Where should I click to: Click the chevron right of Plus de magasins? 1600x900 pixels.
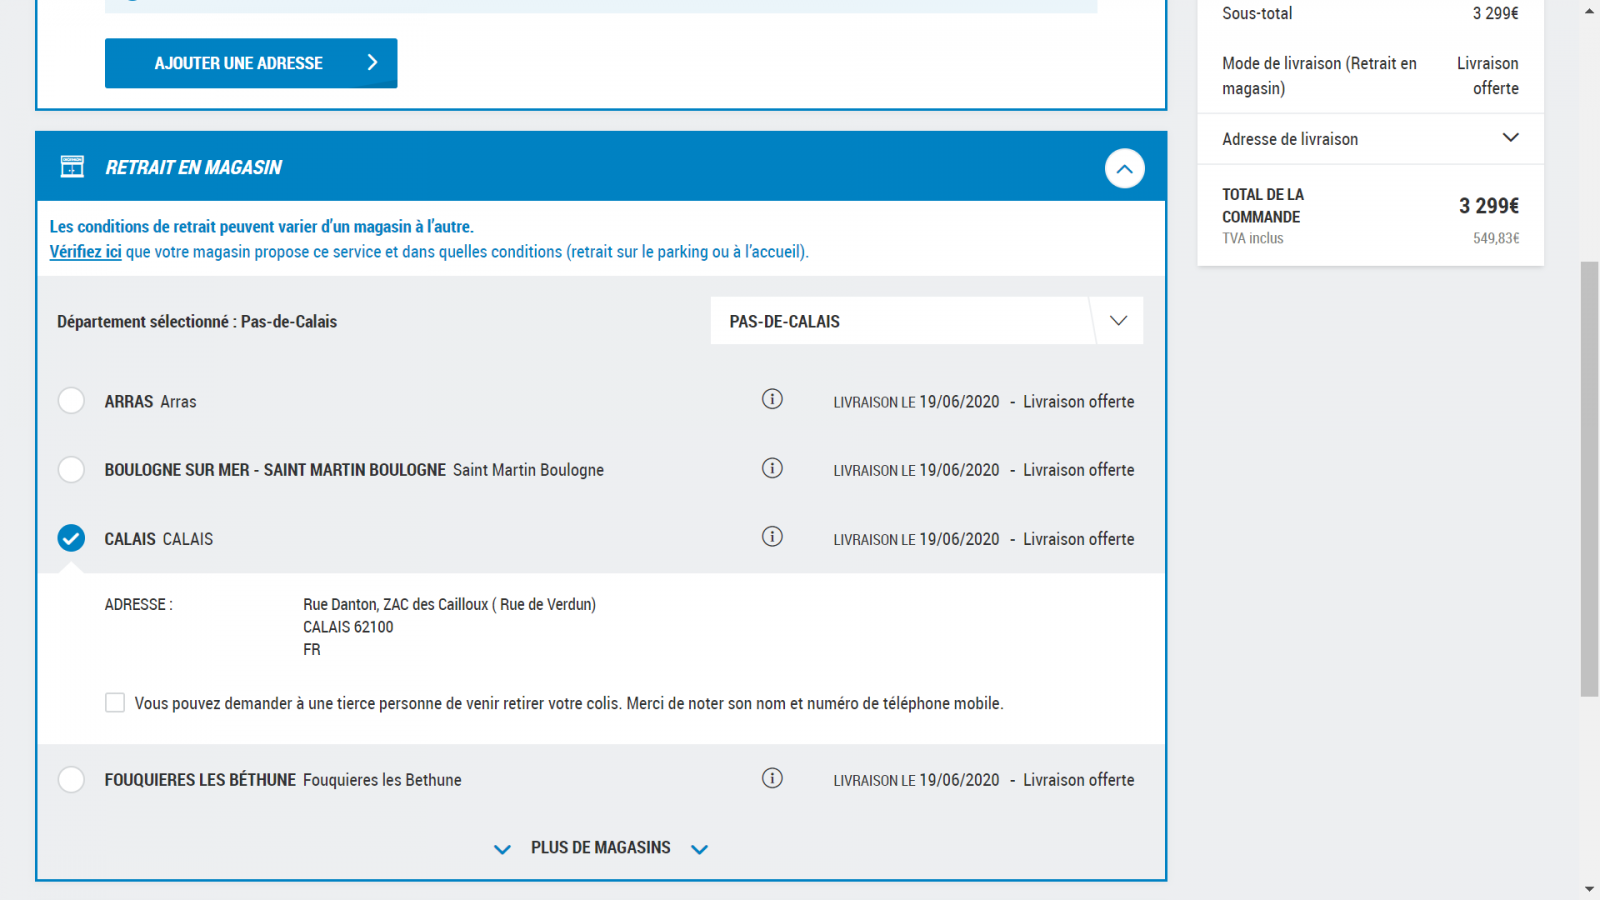click(x=700, y=849)
